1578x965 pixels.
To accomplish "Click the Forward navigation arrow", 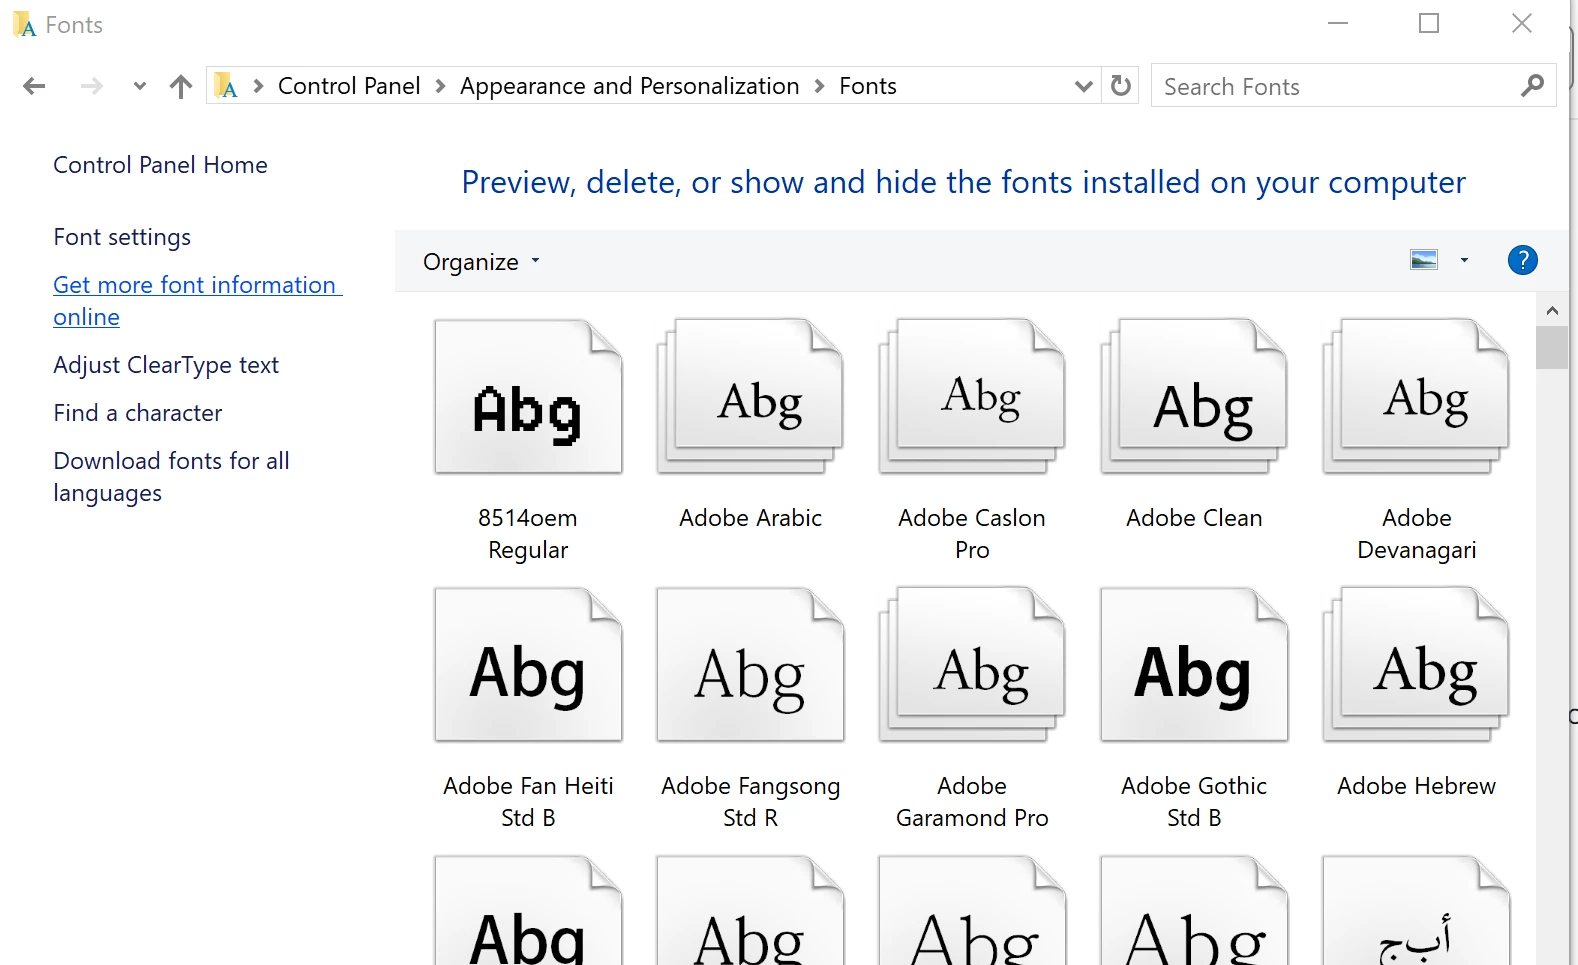I will coord(92,86).
